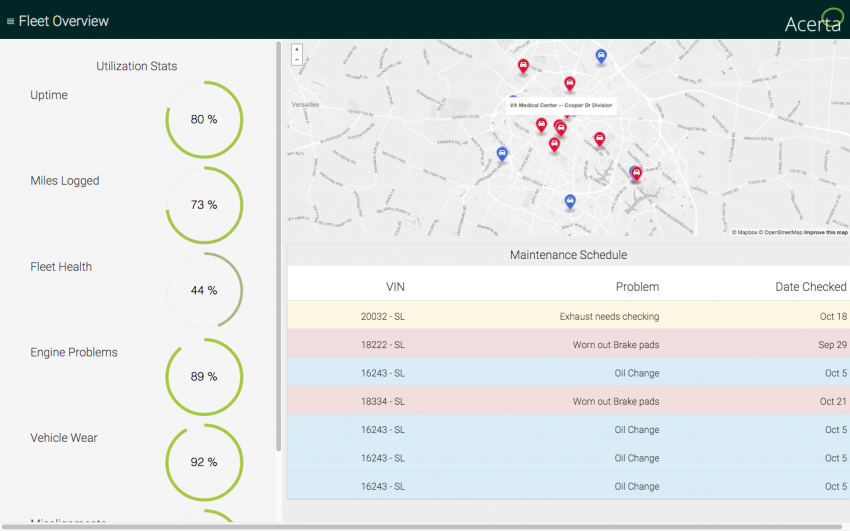Select the bottommost blue vehicle pin on map
The image size is (850, 531).
[x=570, y=202]
